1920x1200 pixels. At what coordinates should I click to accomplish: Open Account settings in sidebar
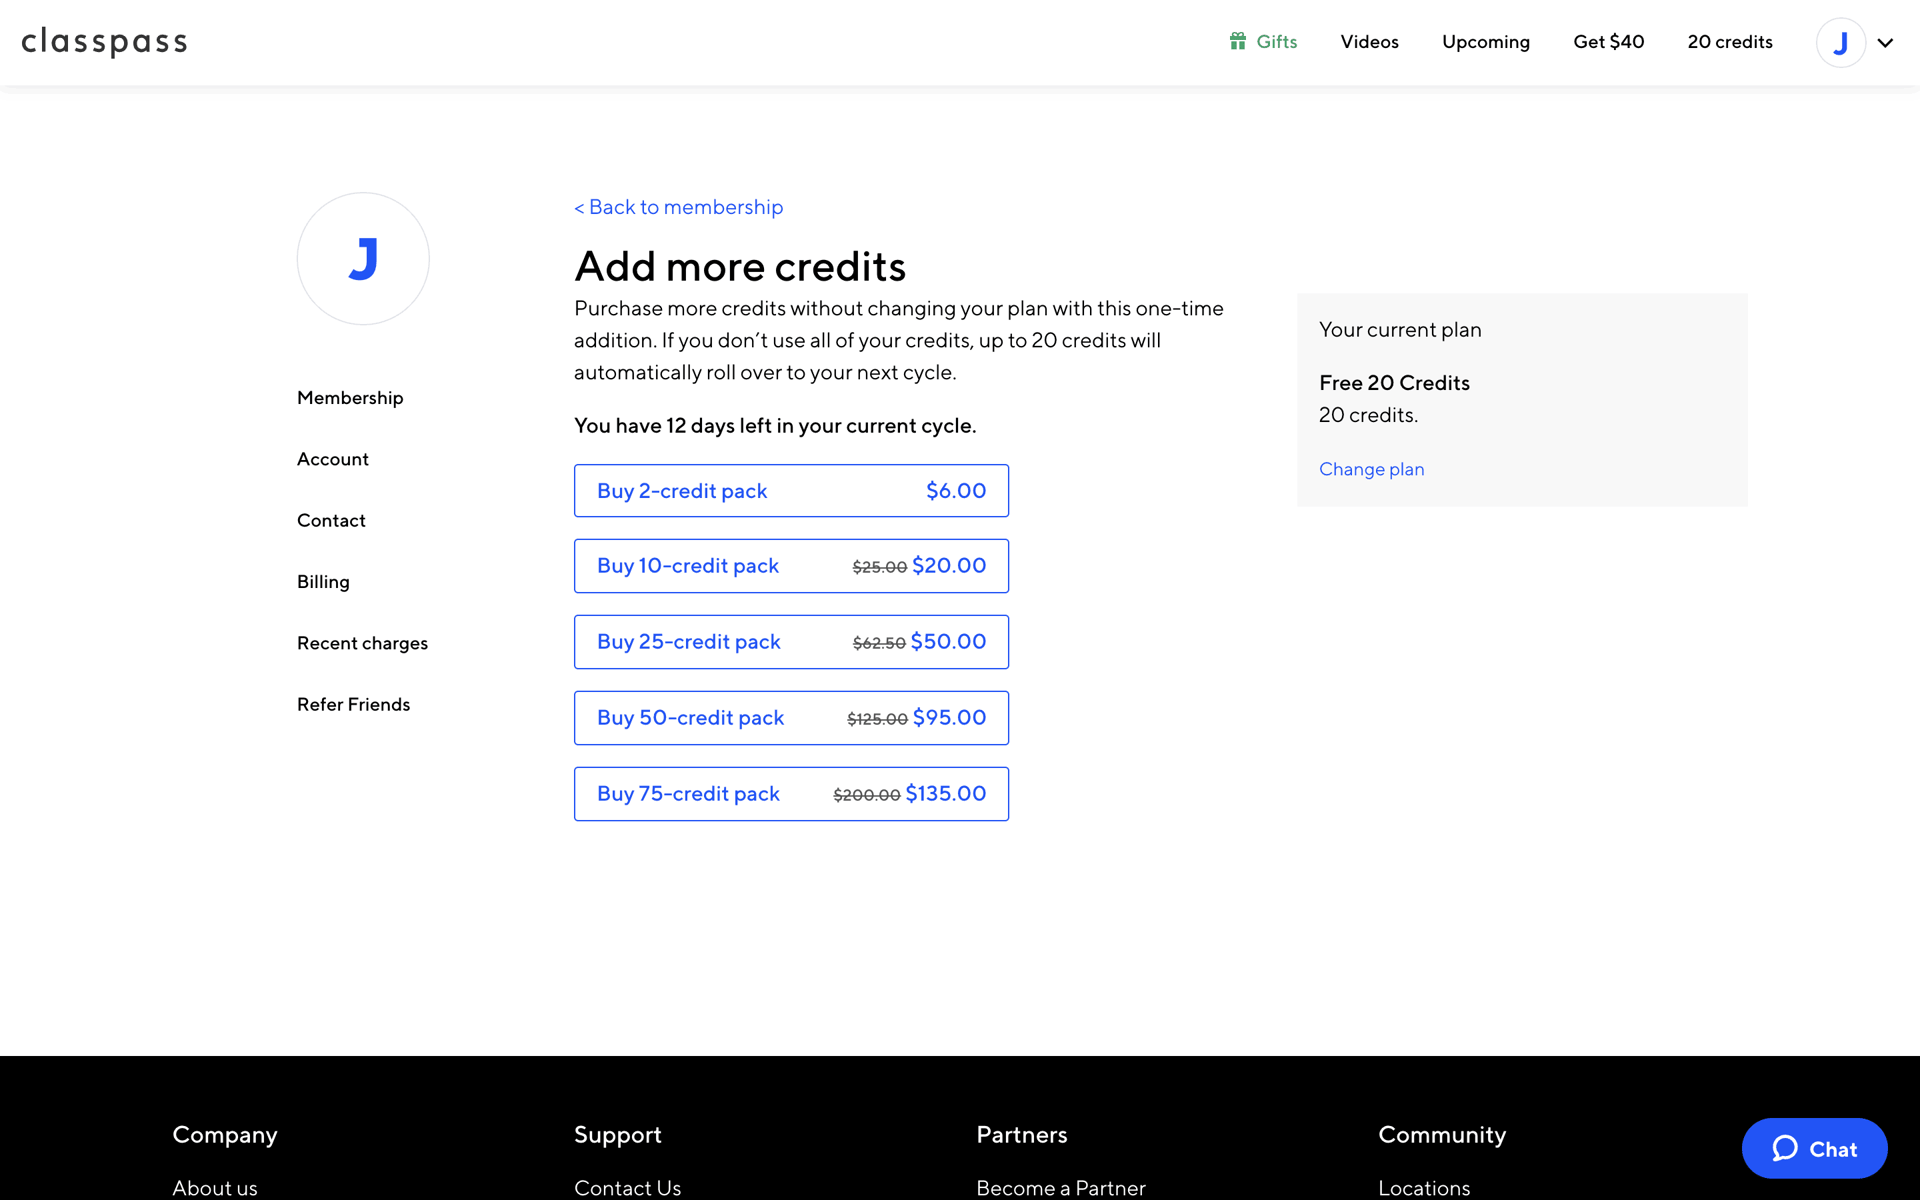point(333,459)
